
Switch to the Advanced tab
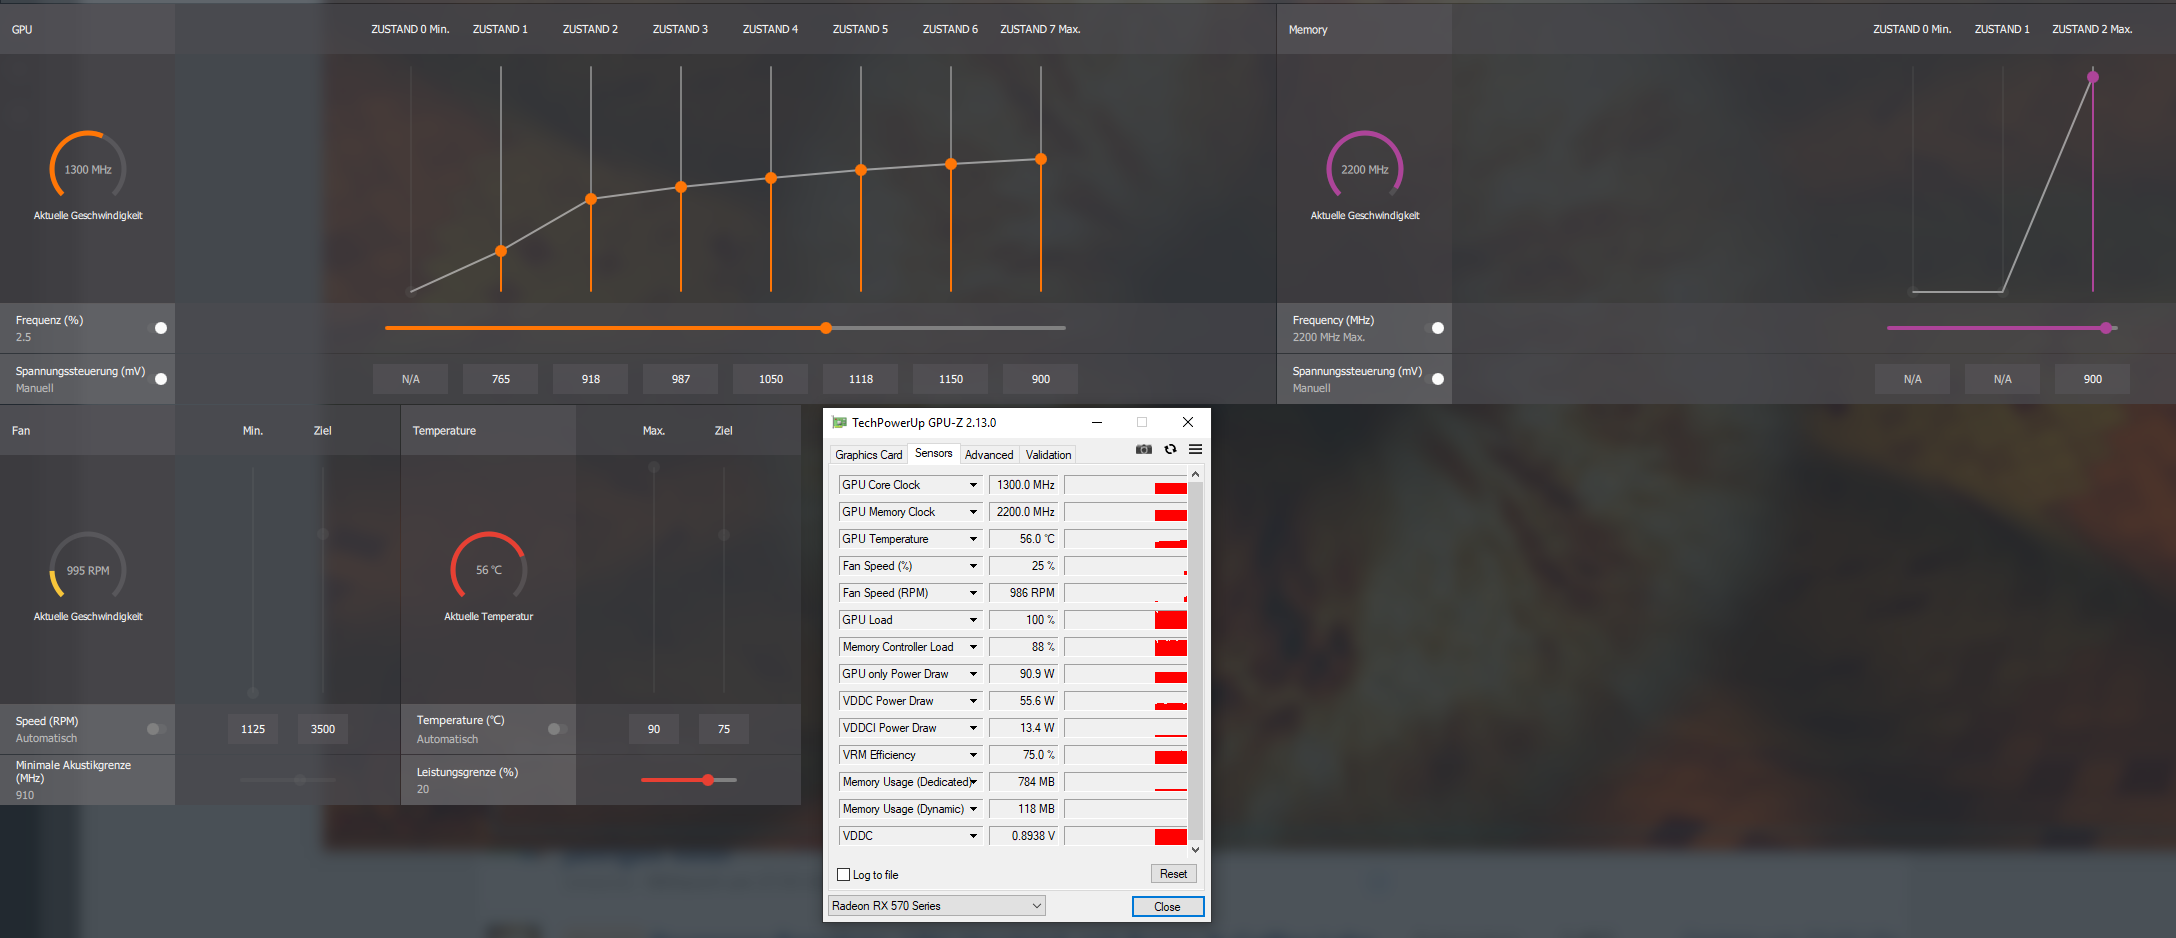pos(989,455)
